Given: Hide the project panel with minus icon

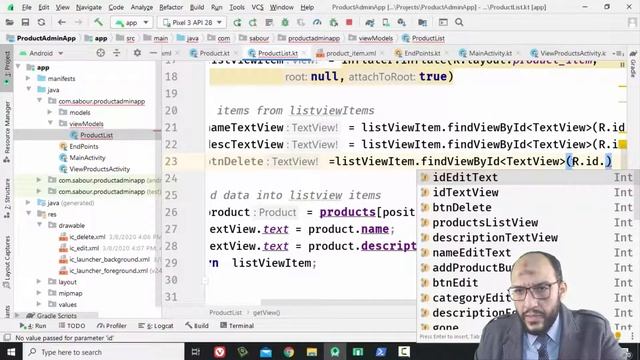Looking at the screenshot, I should (x=153, y=53).
